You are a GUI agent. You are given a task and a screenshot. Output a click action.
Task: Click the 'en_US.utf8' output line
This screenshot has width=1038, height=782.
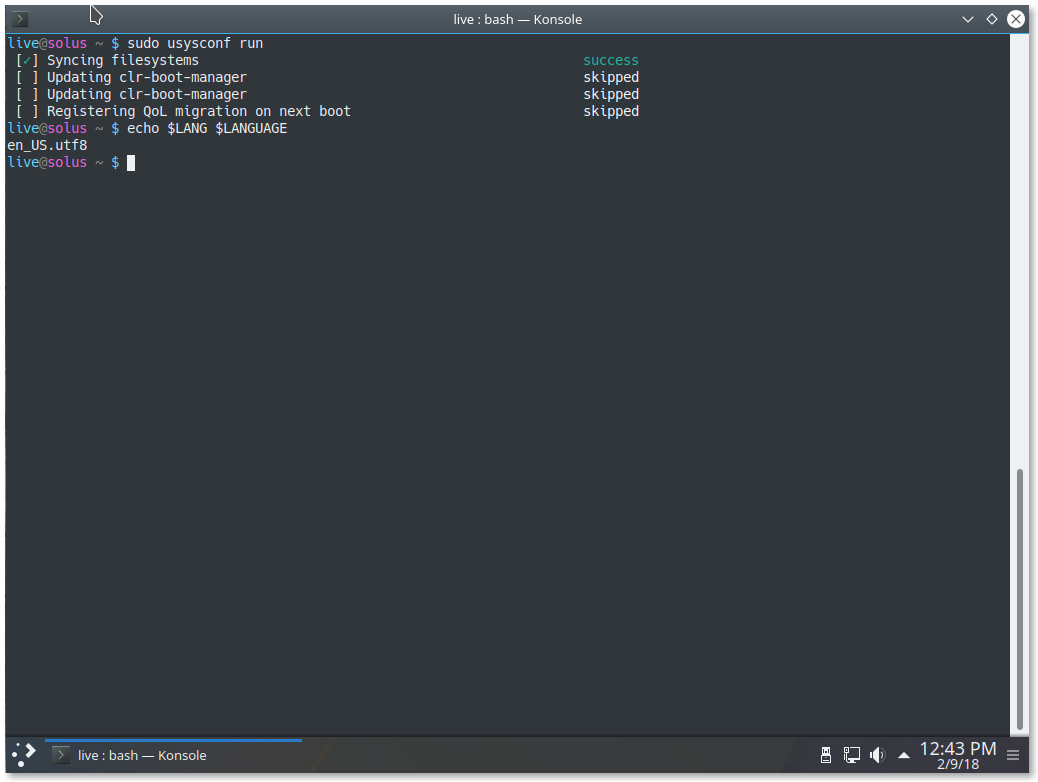(47, 145)
